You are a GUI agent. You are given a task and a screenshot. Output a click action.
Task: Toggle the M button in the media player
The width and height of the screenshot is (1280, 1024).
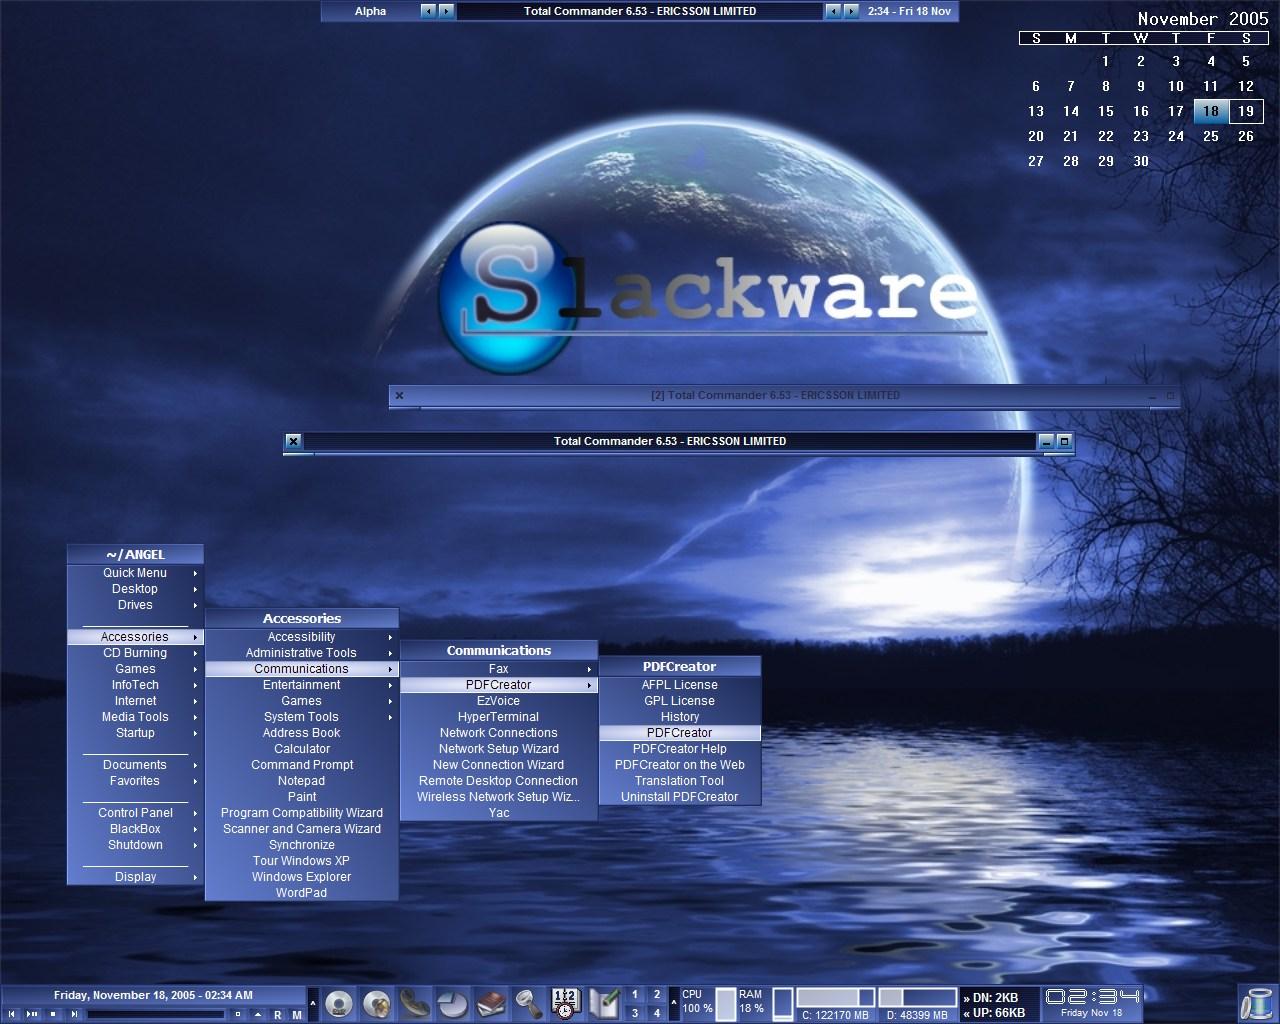(x=297, y=1015)
